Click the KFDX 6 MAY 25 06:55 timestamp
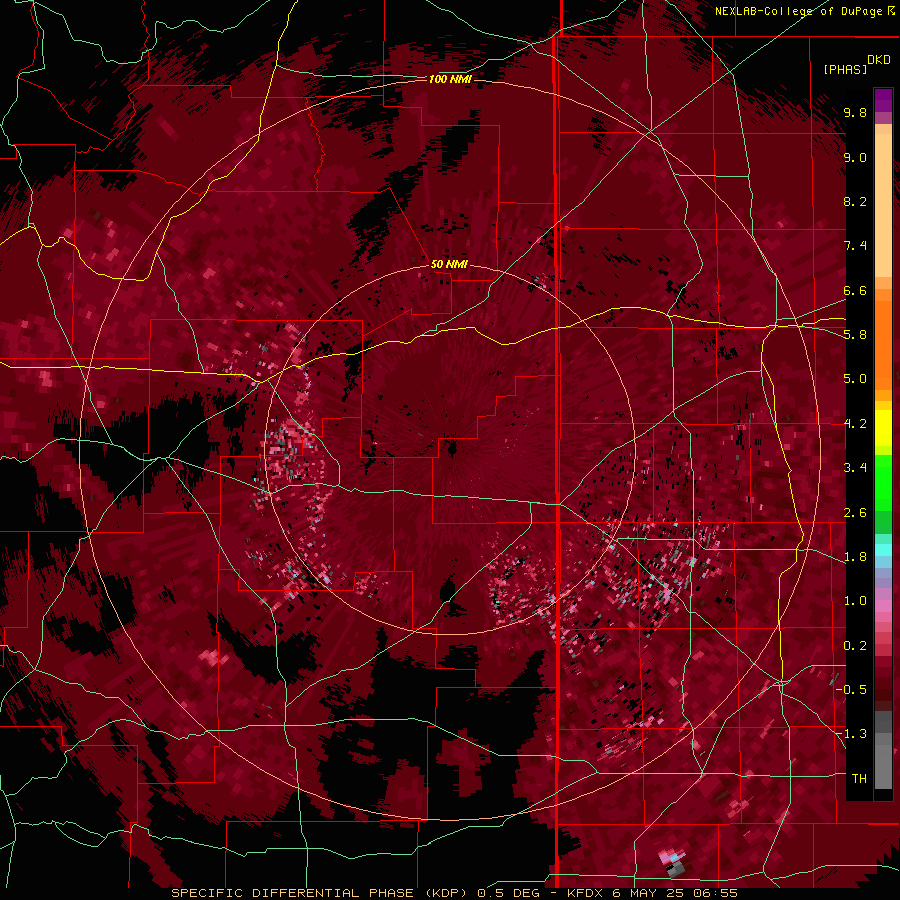The height and width of the screenshot is (900, 900). tap(653, 893)
